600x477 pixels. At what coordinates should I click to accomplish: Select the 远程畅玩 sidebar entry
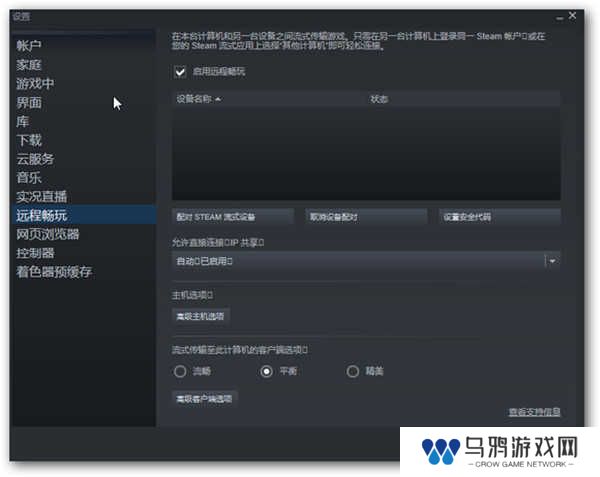(84, 215)
